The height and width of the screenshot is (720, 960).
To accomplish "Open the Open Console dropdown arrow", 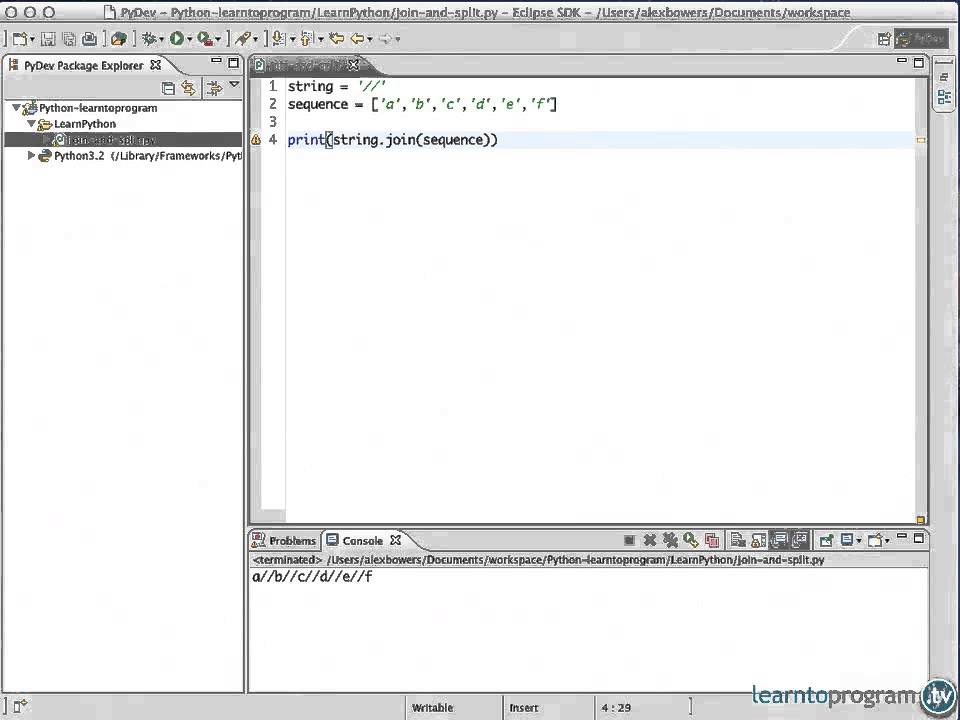I will pos(887,541).
